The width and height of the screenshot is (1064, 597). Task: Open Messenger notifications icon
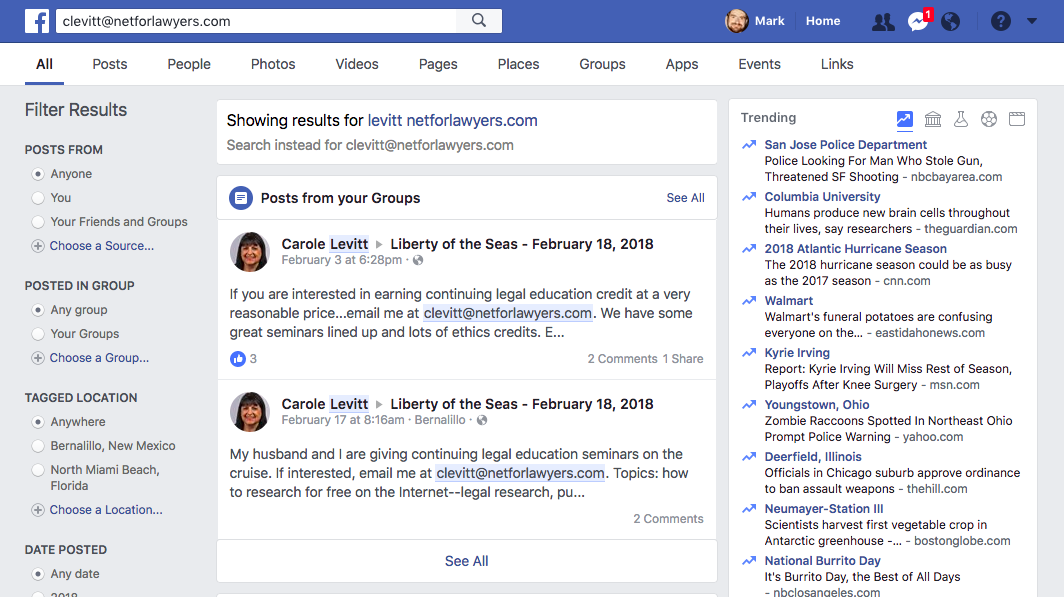click(x=917, y=22)
